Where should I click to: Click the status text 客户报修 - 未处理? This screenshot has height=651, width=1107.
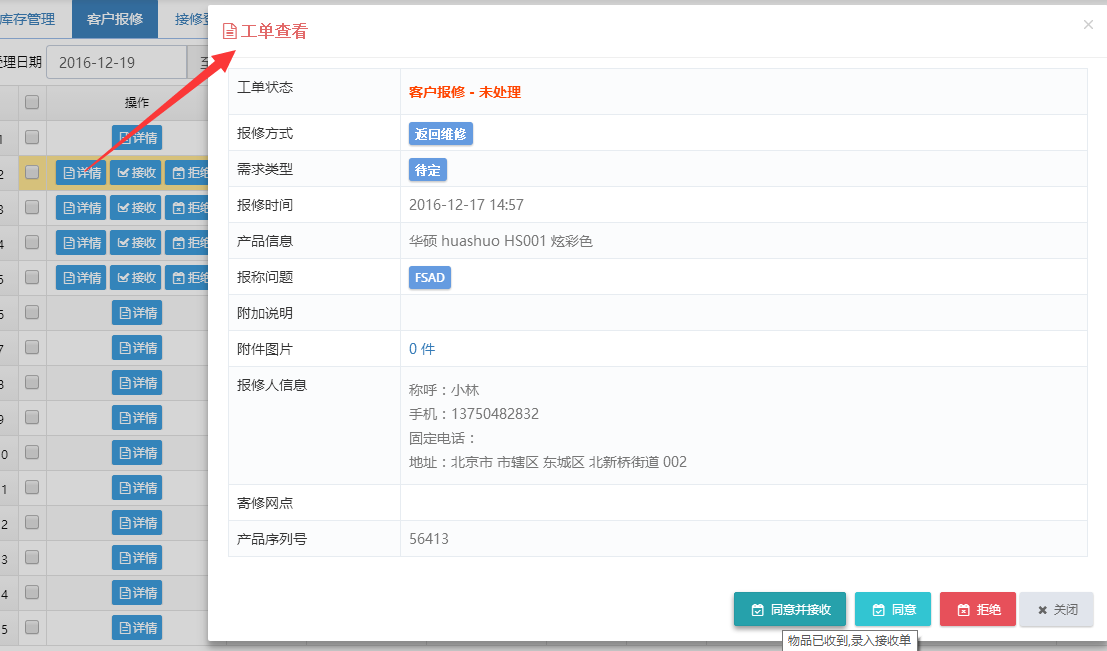465,92
